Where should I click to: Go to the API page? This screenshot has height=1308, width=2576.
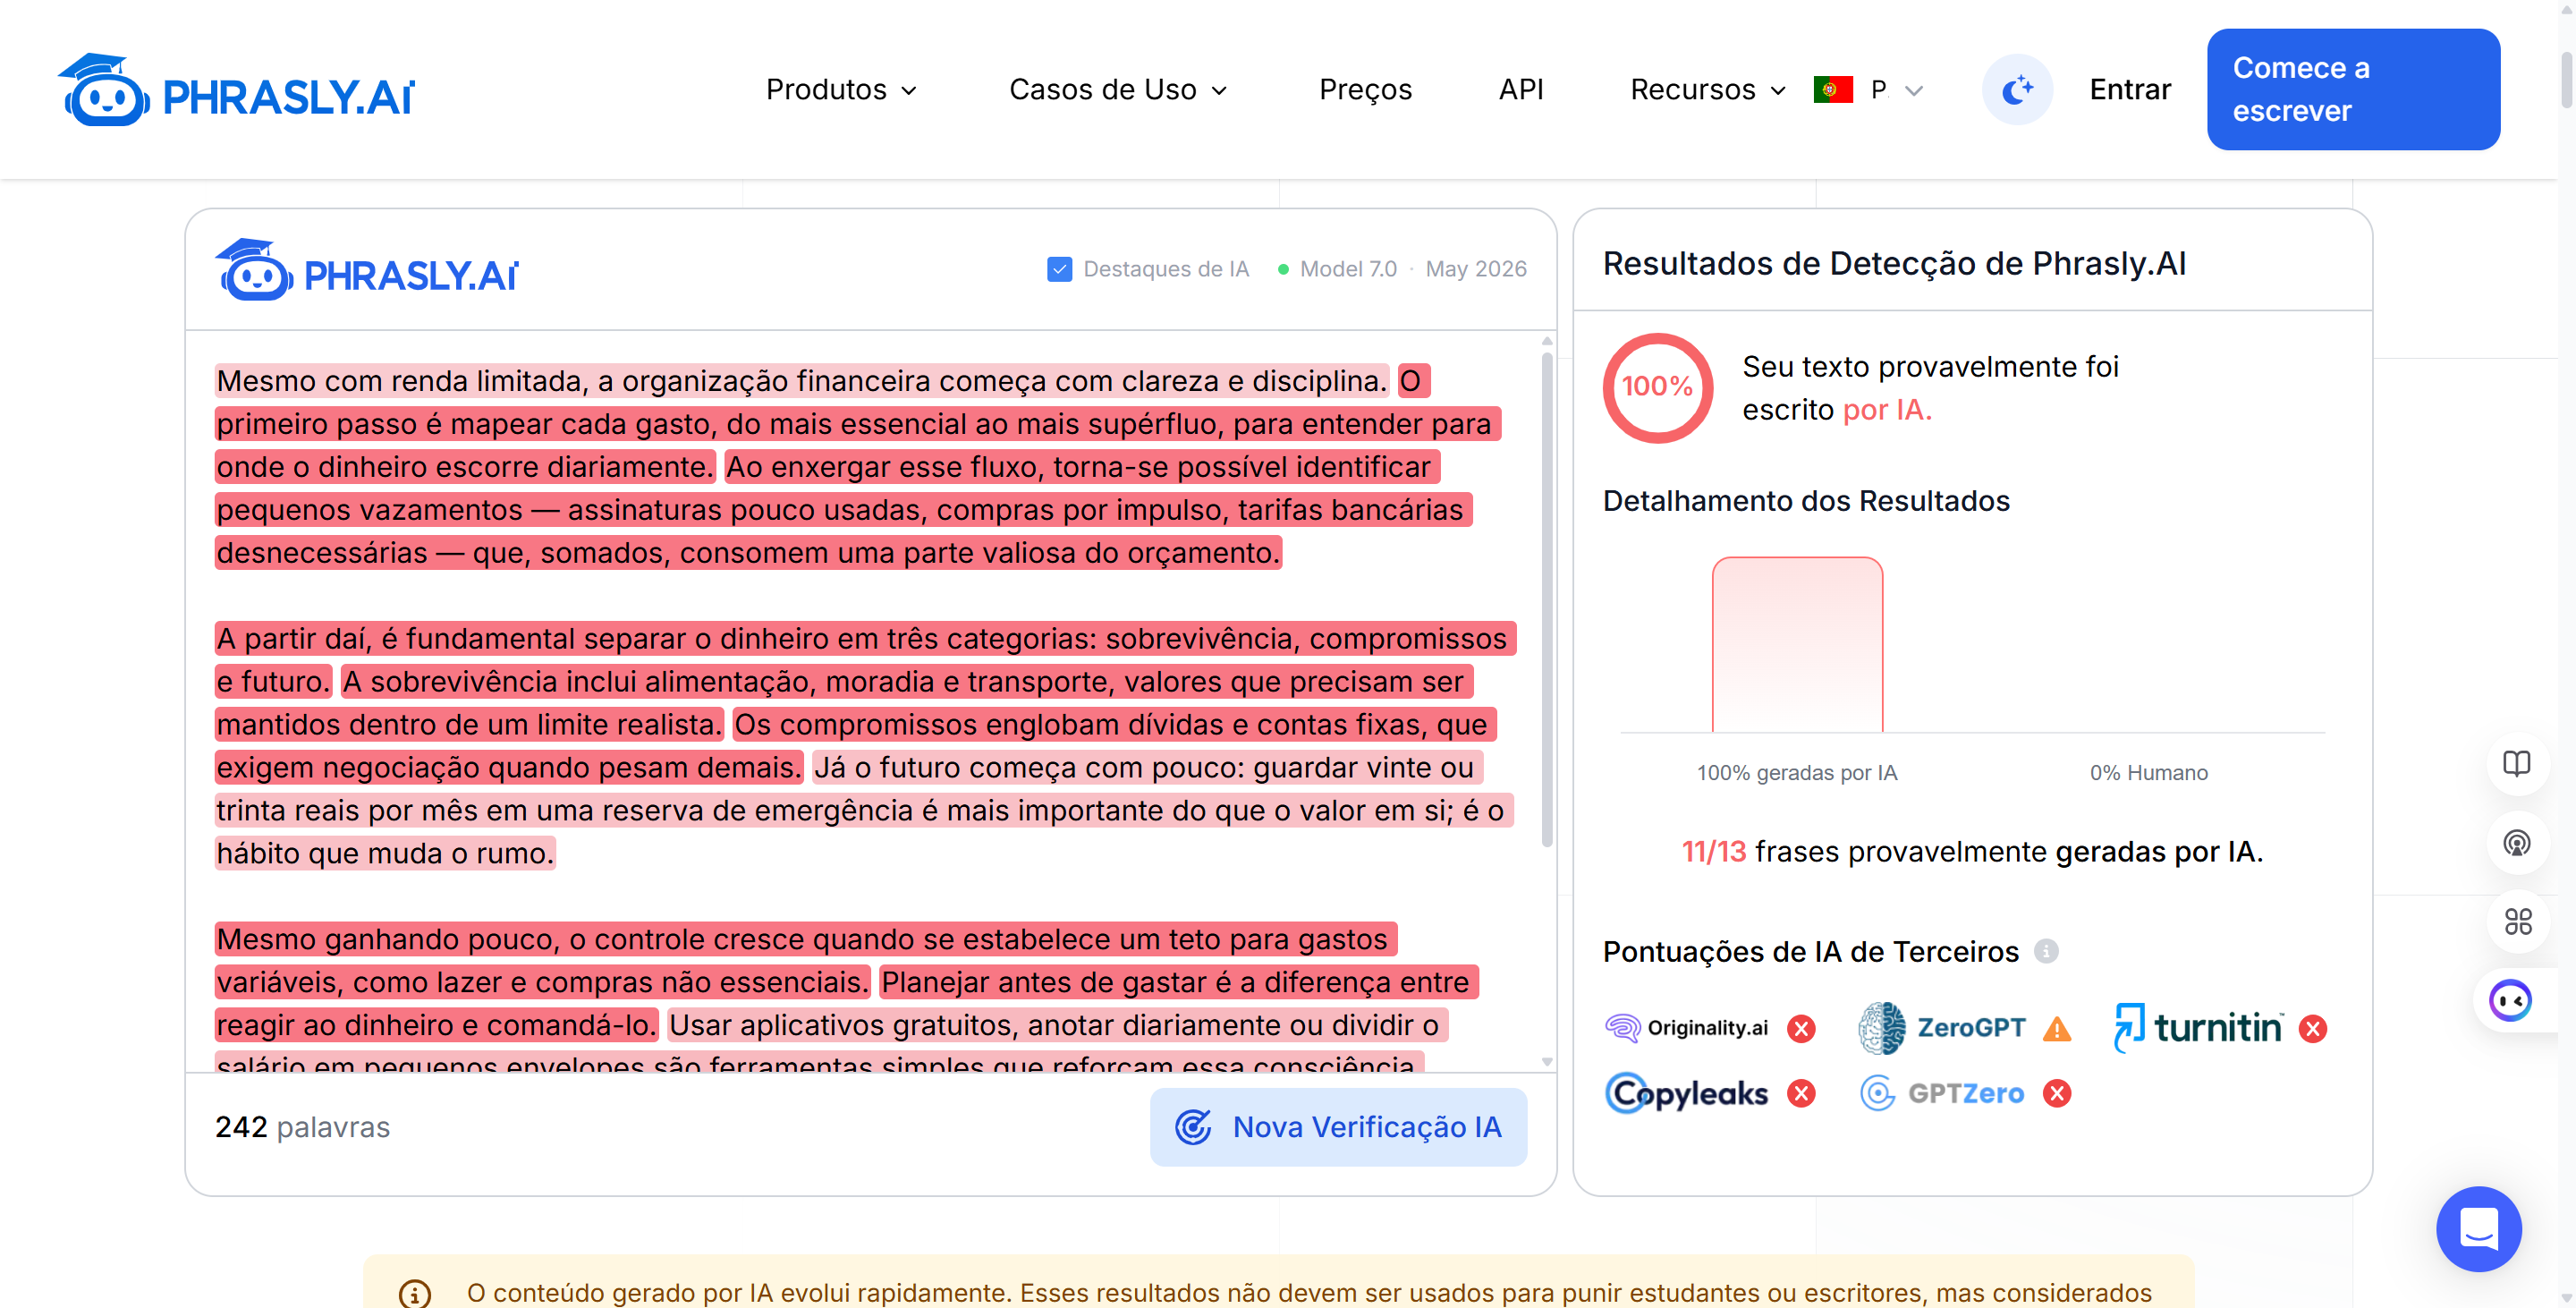(x=1521, y=90)
